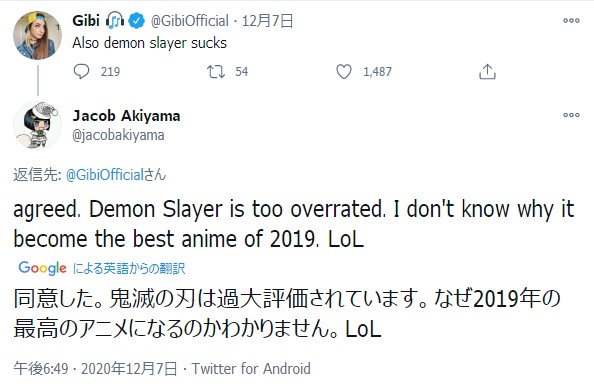Open Gibi's profile picture
Screen dimensions: 594x389
point(38,36)
